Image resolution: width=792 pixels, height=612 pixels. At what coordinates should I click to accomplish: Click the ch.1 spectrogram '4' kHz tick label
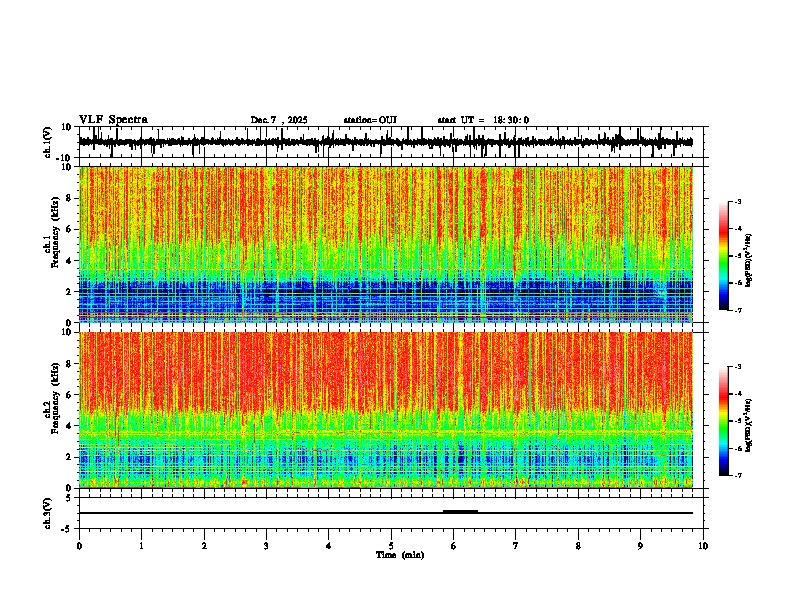tap(69, 261)
